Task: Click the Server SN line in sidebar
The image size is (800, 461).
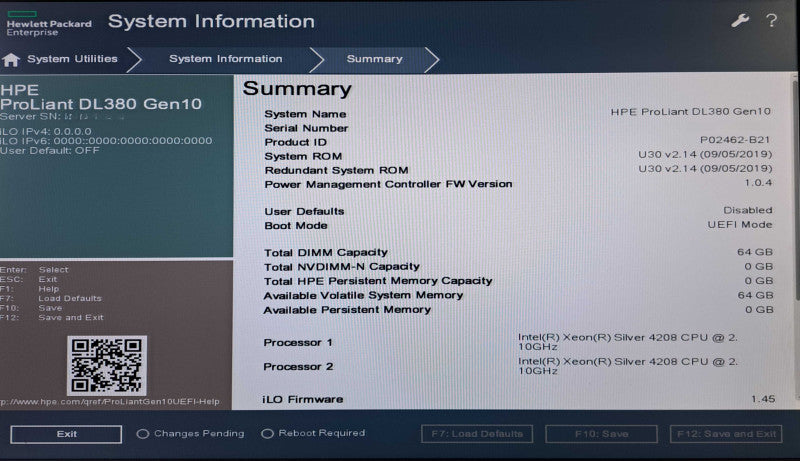Action: tap(62, 117)
